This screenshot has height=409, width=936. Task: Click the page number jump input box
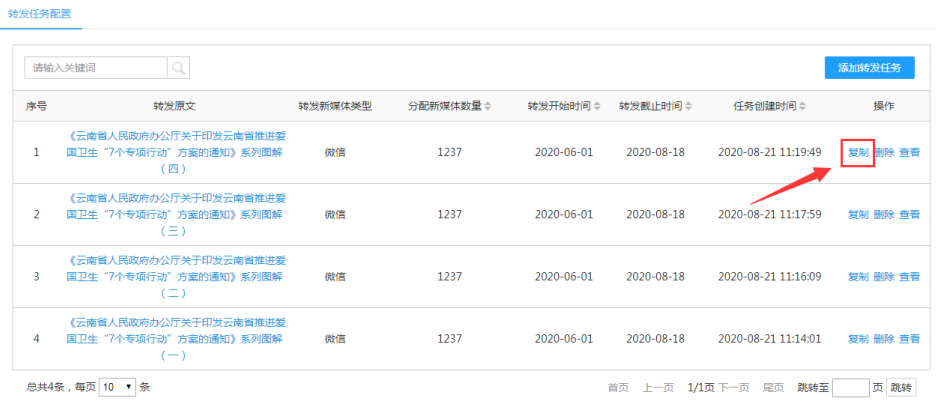coord(850,387)
